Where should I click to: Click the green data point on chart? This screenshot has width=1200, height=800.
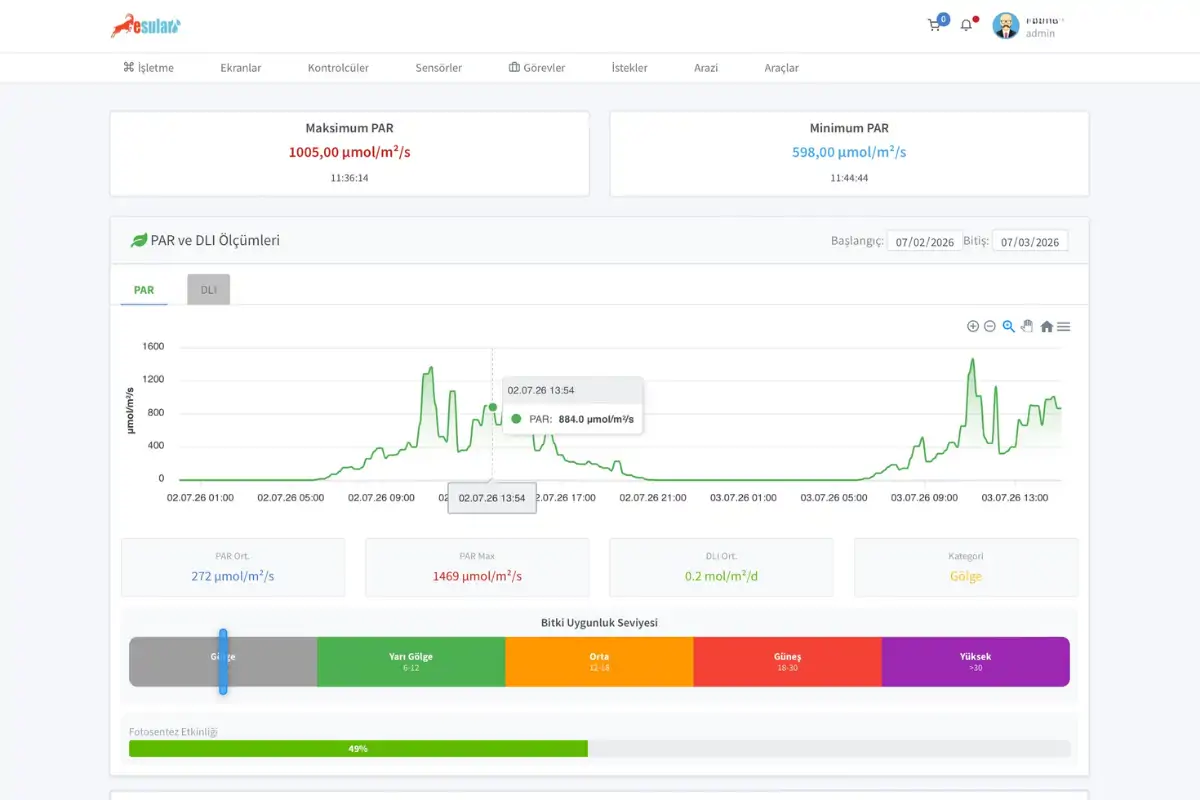pos(492,407)
